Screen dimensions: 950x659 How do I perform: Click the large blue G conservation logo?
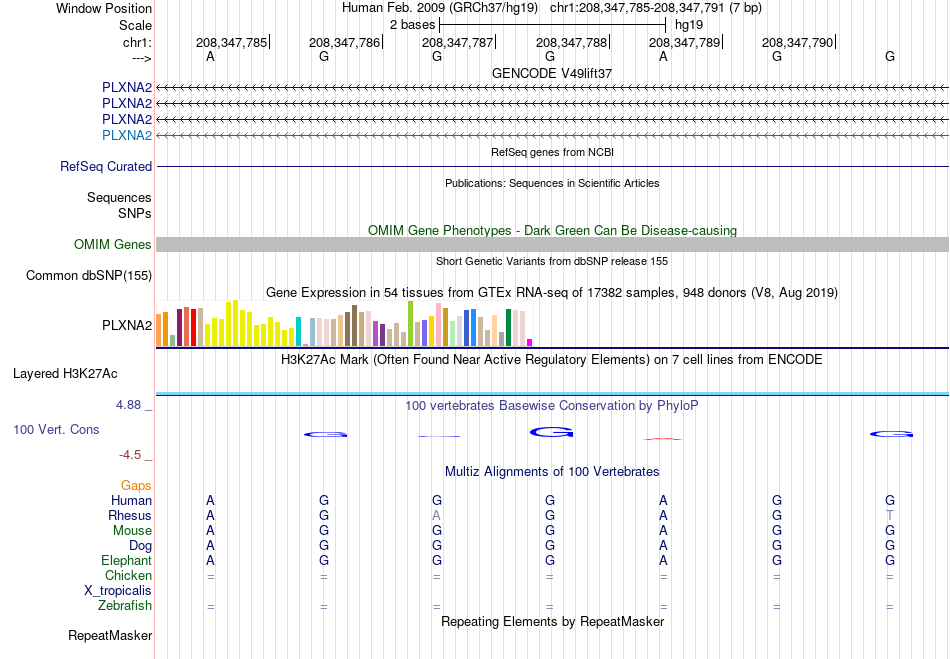tap(551, 432)
